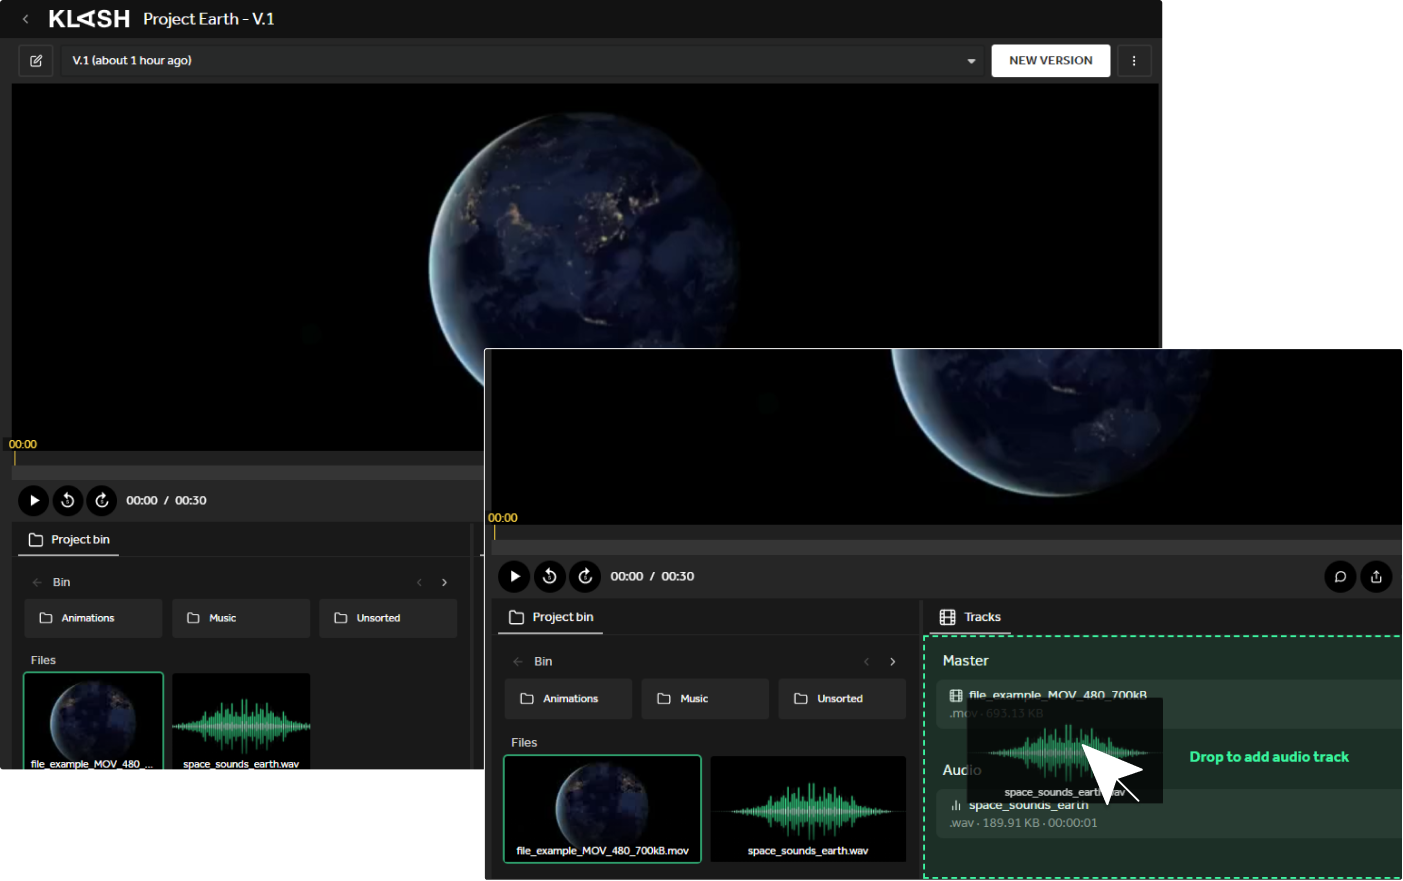Screen dimensions: 1403x881
Task: Click the NEW VERSION button
Action: point(1050,61)
